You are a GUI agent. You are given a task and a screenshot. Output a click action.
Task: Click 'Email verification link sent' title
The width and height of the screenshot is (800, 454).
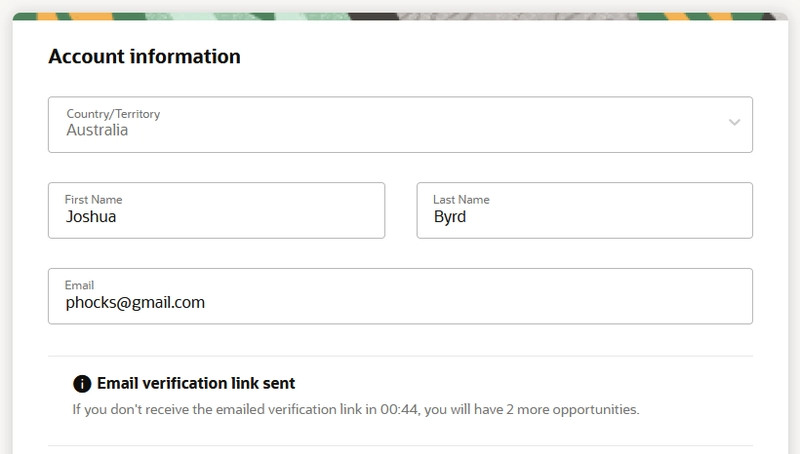[195, 384]
